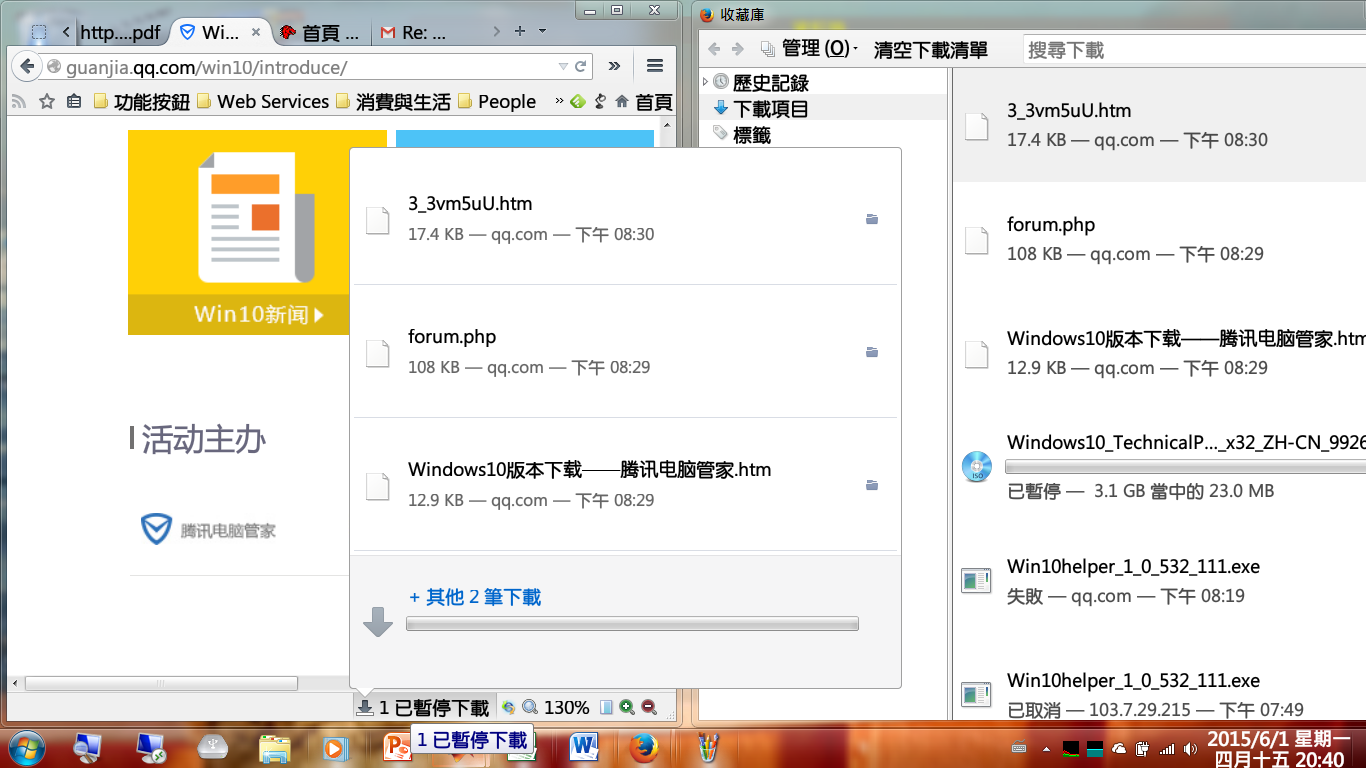The image size is (1366, 768).
Task: Open Firefox from the Windows taskbar
Action: click(644, 747)
